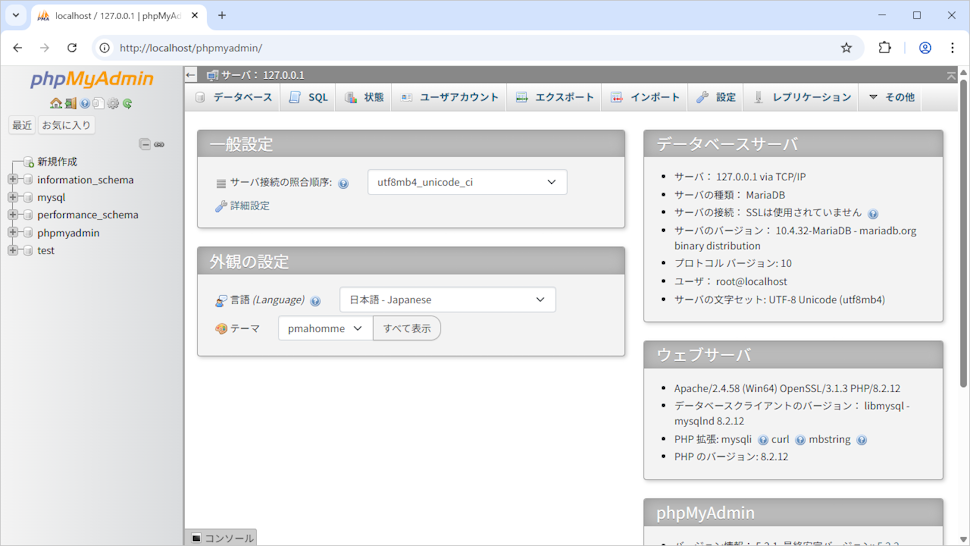970x546 pixels.
Task: Expand the performance_schema database node
Action: (12, 215)
